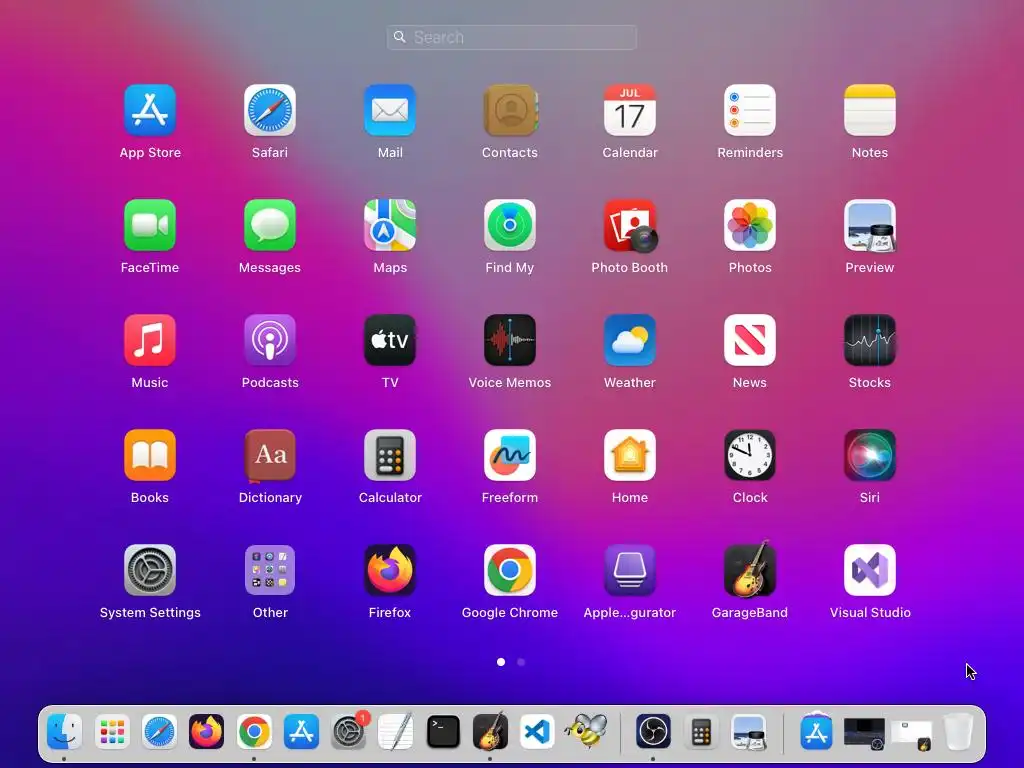Image resolution: width=1024 pixels, height=768 pixels.
Task: Open GarageBand from the Launchpad grid
Action: pyautogui.click(x=750, y=569)
